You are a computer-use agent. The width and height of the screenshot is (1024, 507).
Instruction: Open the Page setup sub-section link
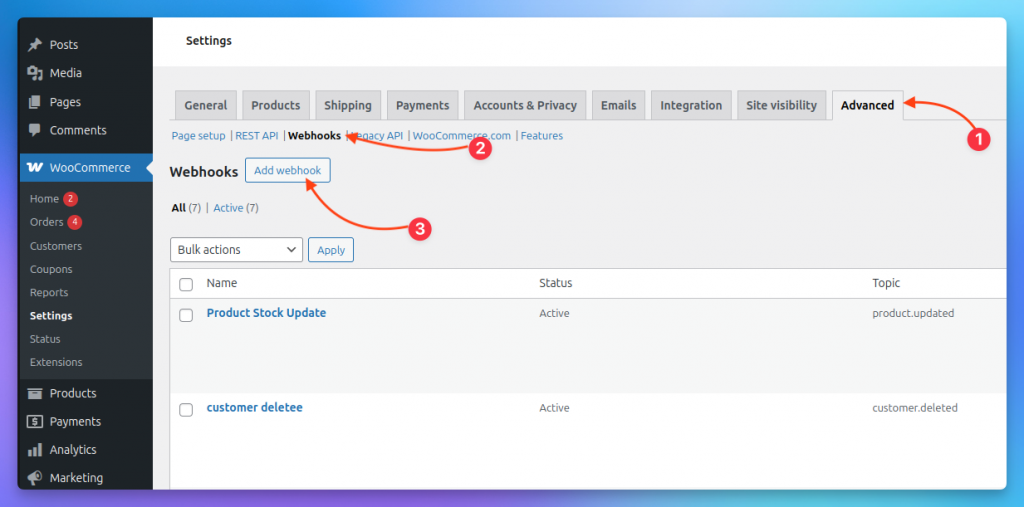tap(199, 136)
